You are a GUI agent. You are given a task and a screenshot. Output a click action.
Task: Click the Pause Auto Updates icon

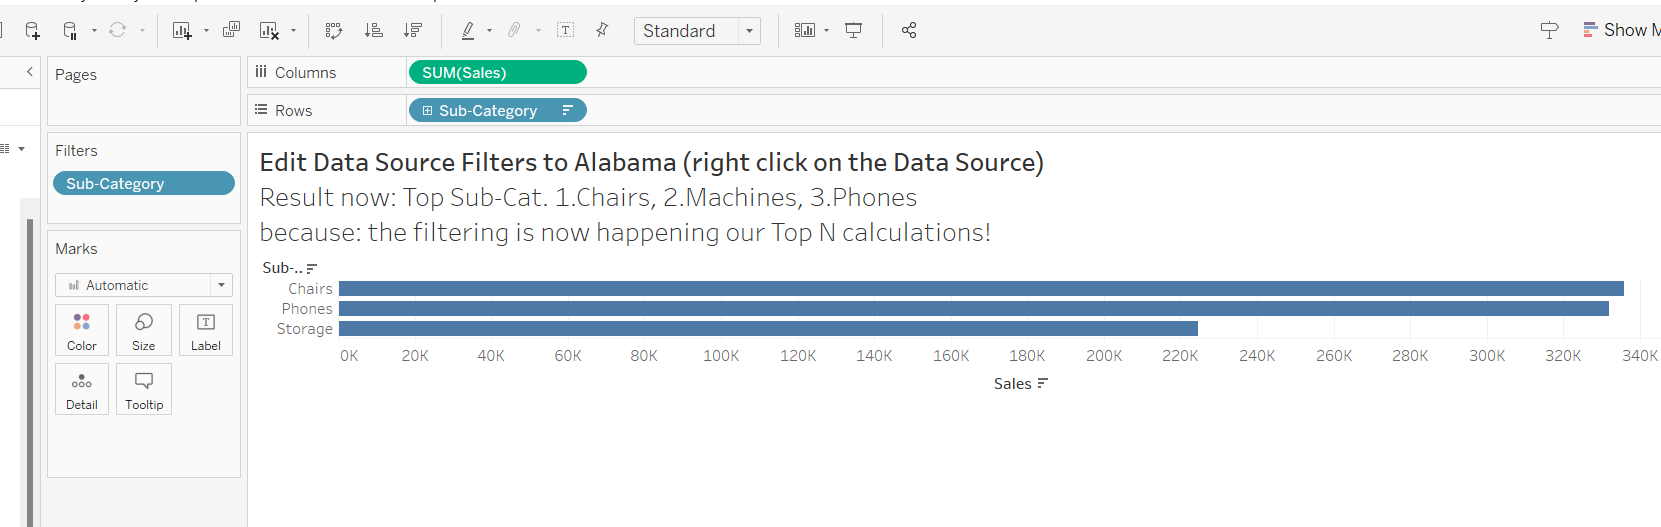(70, 31)
